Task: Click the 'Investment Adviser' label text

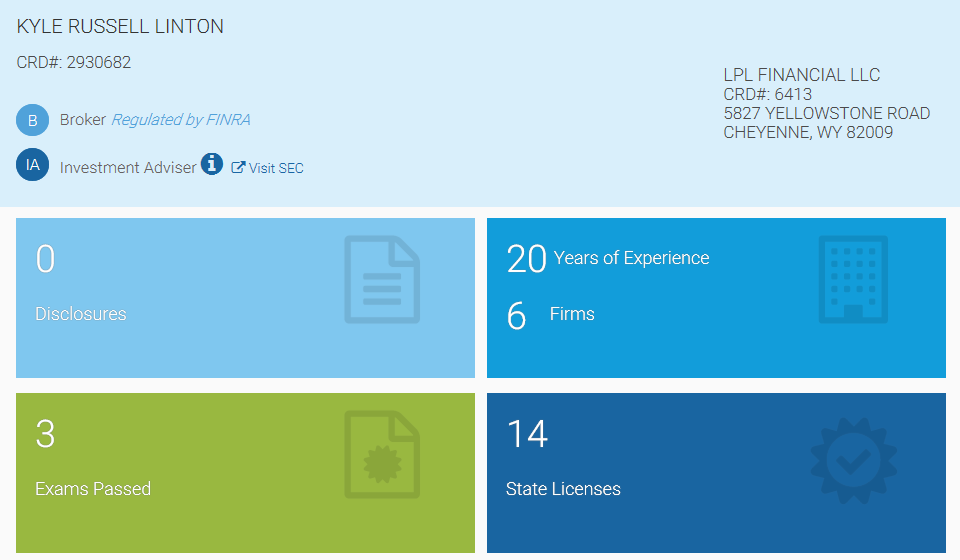Action: [x=128, y=168]
